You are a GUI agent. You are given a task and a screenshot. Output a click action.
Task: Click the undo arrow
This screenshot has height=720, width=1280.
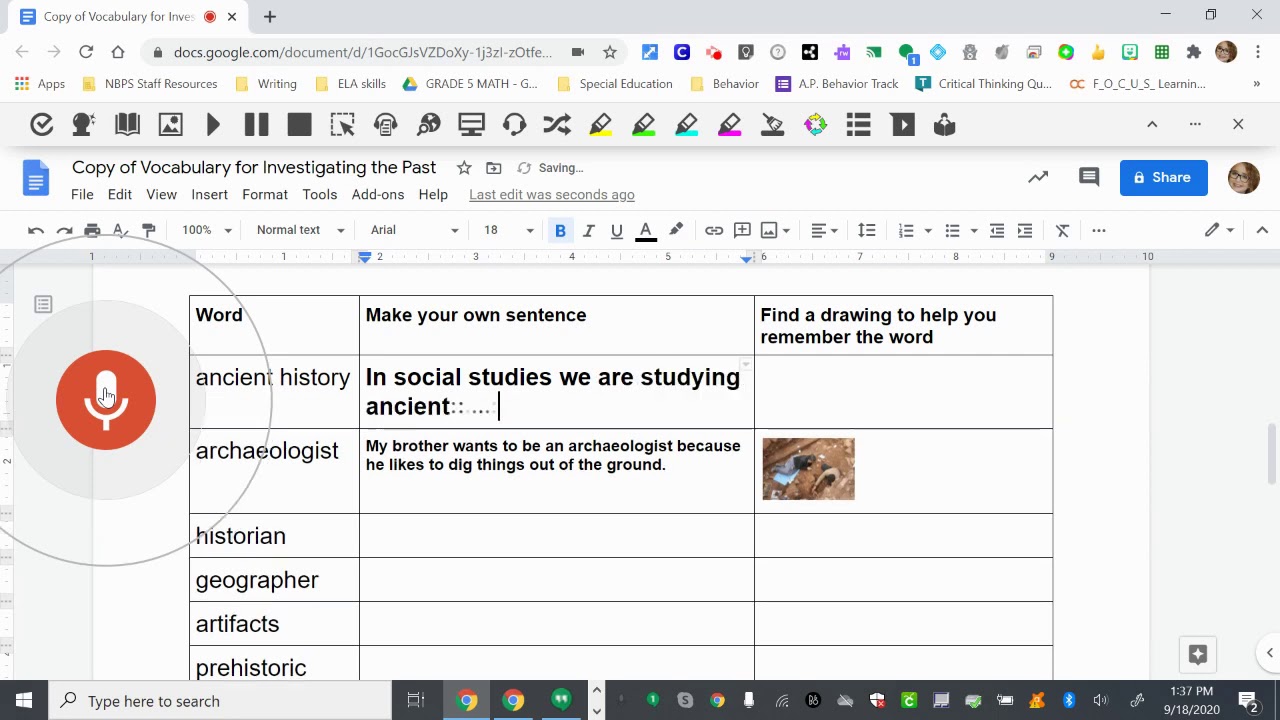[36, 230]
